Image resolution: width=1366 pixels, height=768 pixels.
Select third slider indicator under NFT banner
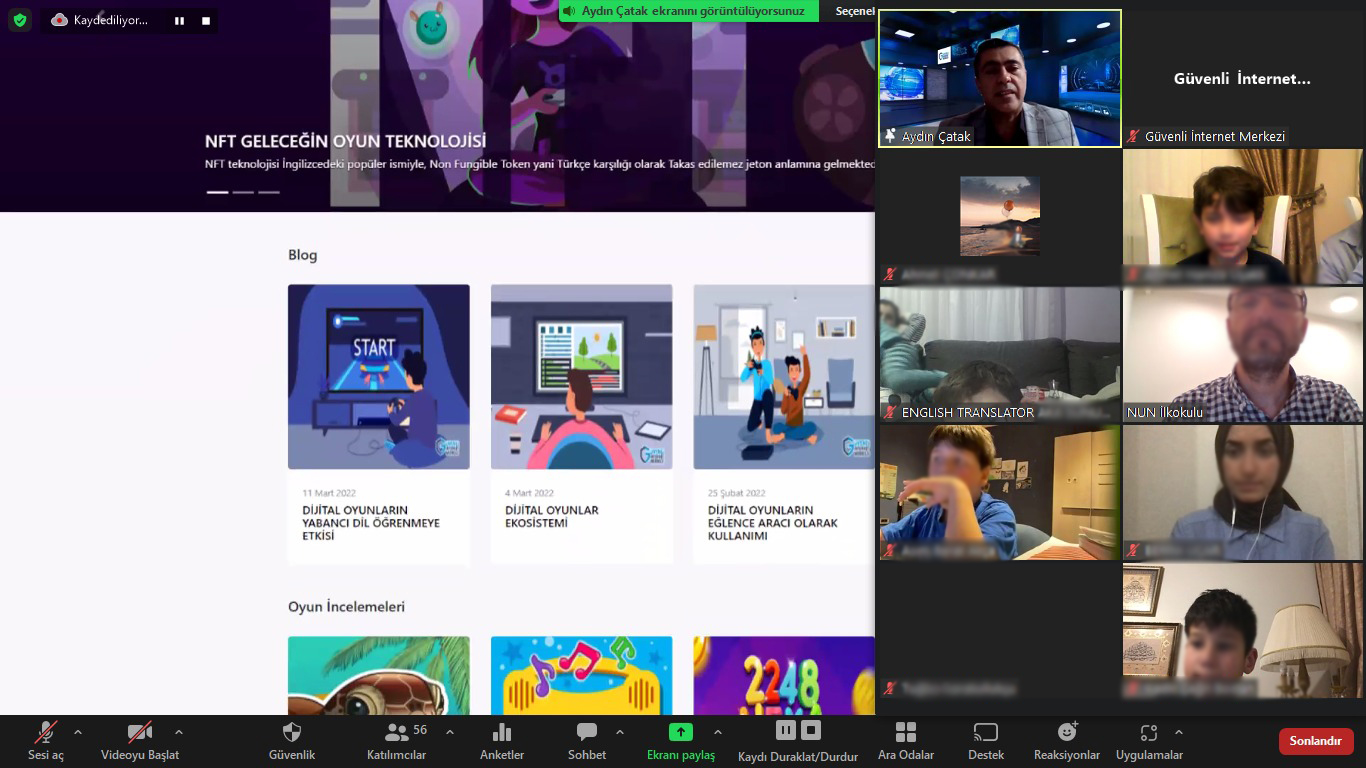(x=269, y=191)
